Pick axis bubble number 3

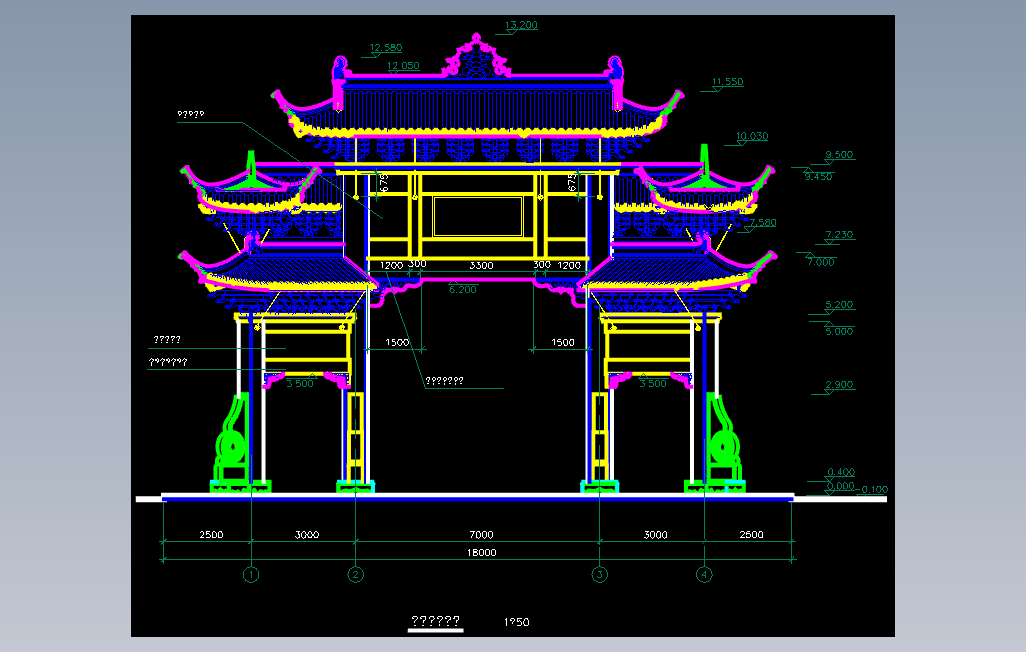599,575
